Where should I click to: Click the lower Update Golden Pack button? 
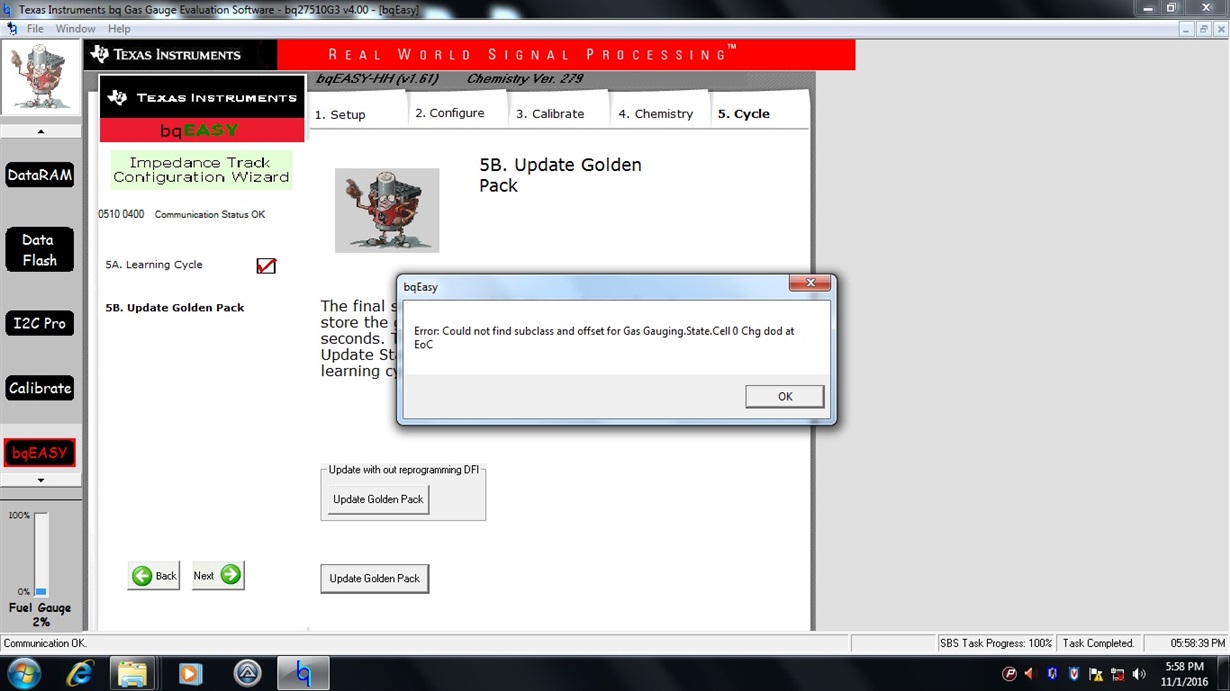(x=375, y=578)
